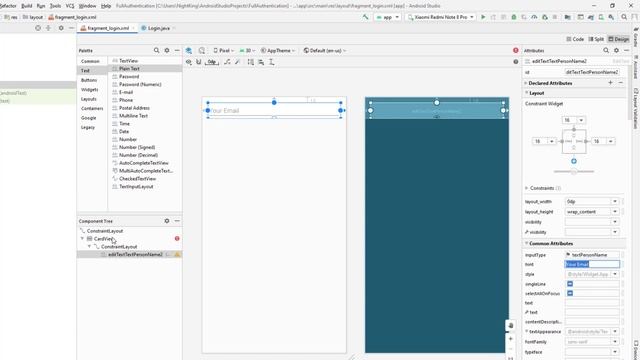Clear all constraints icon
The width and height of the screenshot is (640, 360).
227,62
